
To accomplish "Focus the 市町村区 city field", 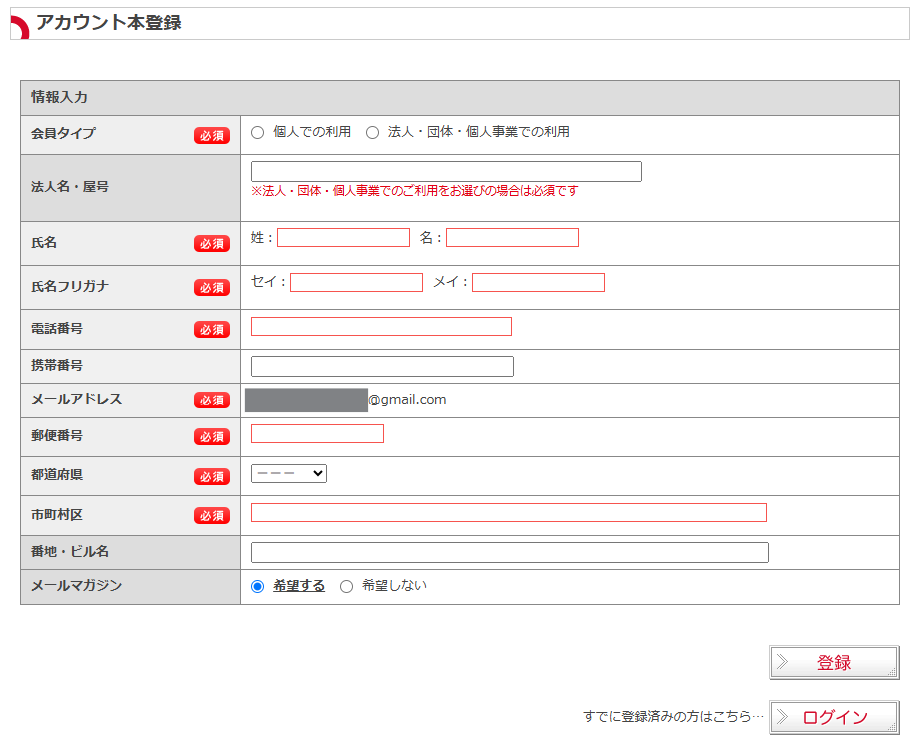I will (509, 512).
